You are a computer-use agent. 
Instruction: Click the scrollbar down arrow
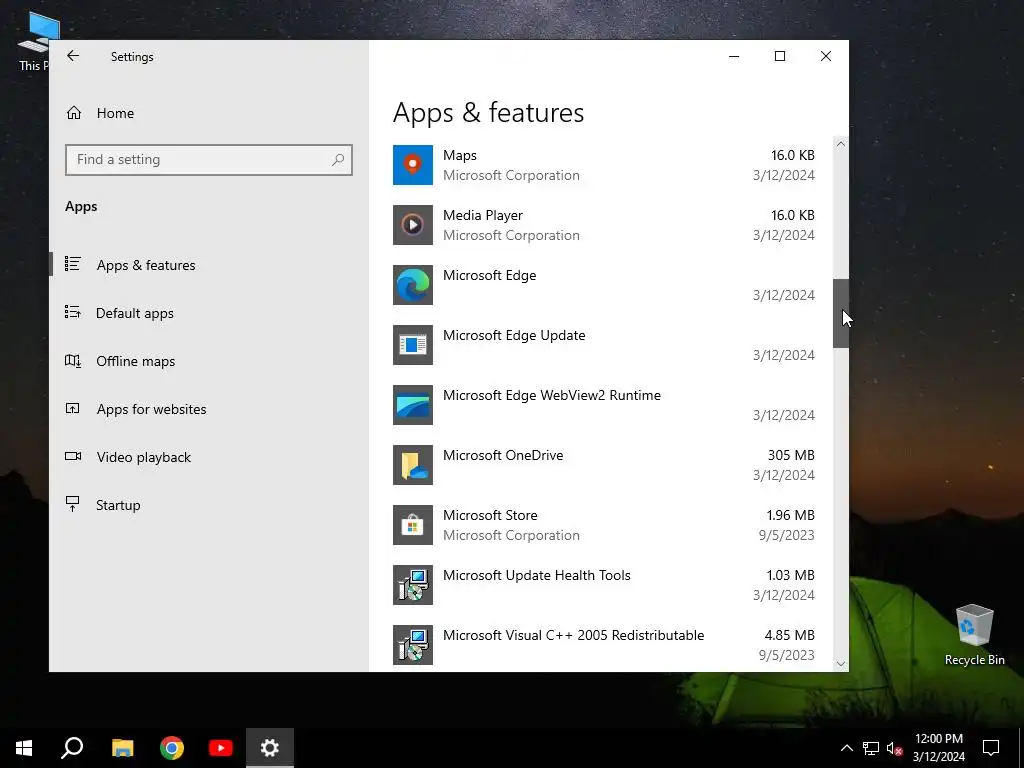[x=840, y=664]
